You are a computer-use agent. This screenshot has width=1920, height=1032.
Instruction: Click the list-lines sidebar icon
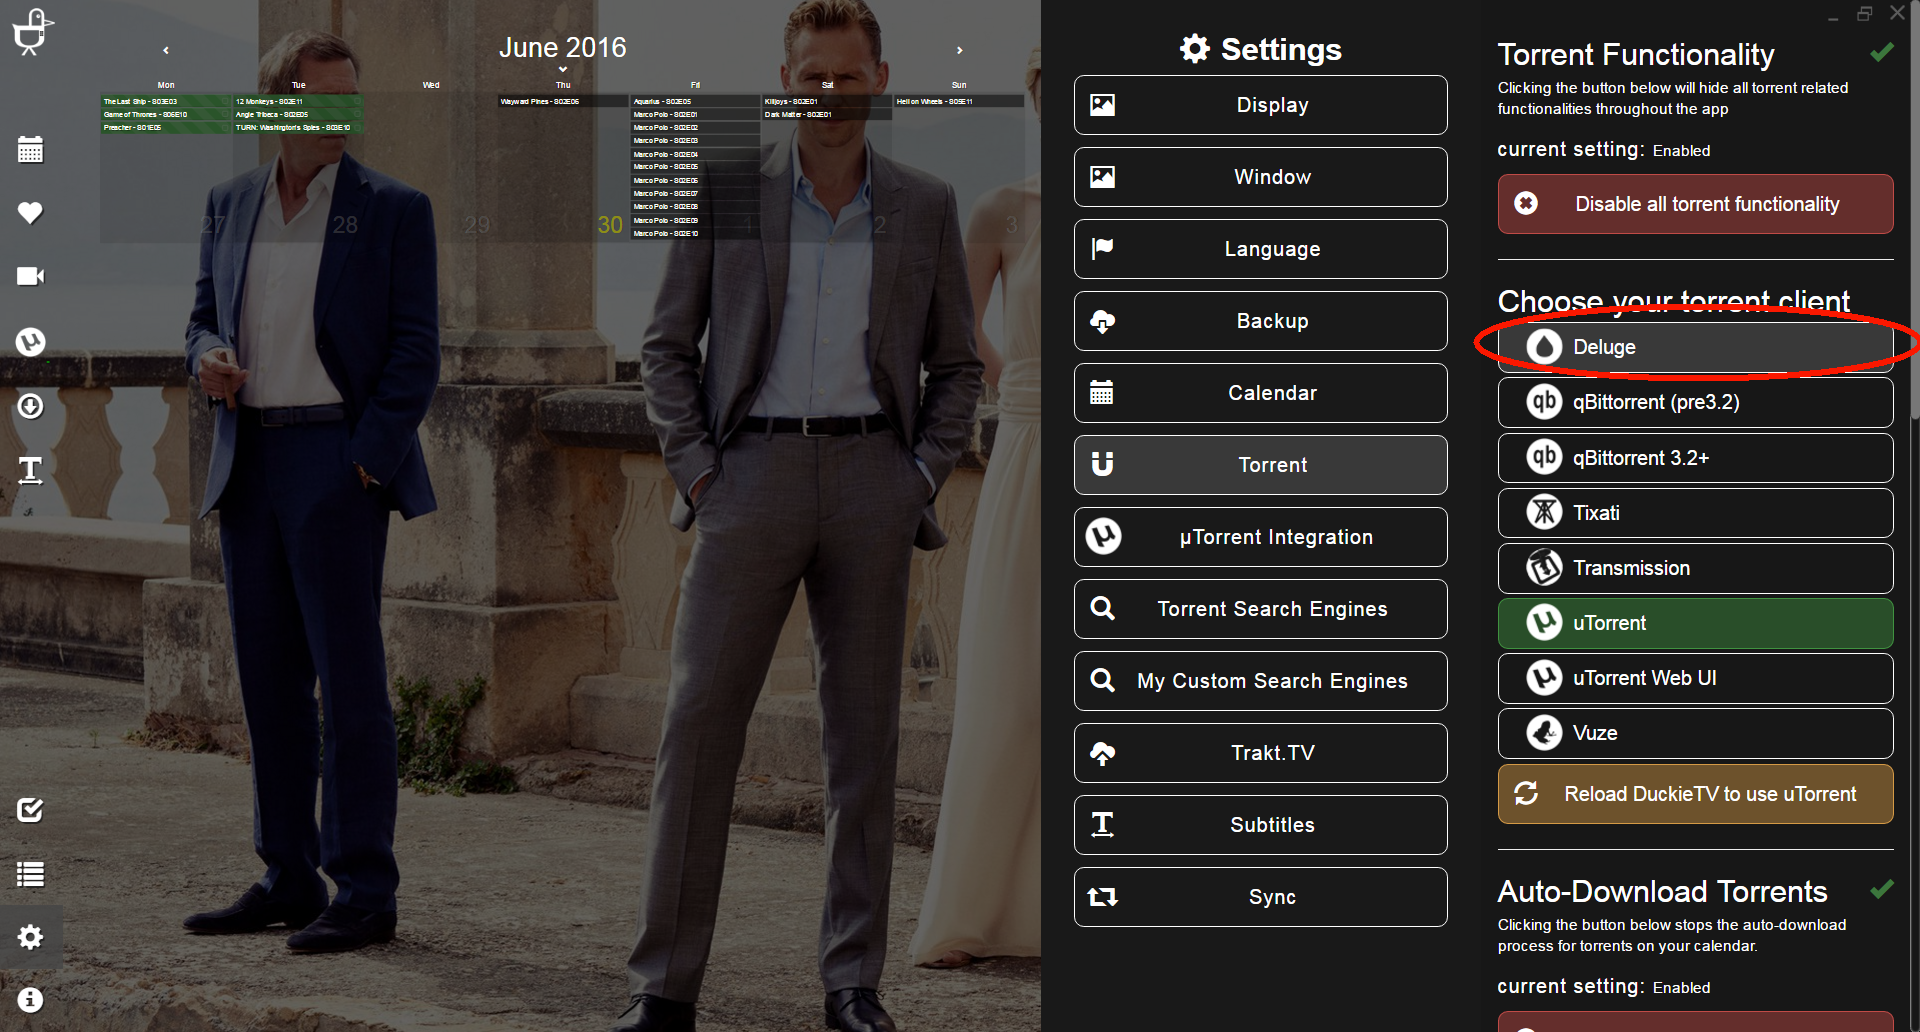point(31,874)
